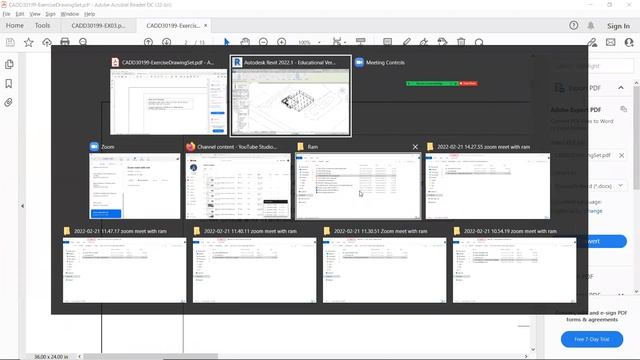
Task: Add a comment with the sticky note icon
Action: [x=387, y=42]
